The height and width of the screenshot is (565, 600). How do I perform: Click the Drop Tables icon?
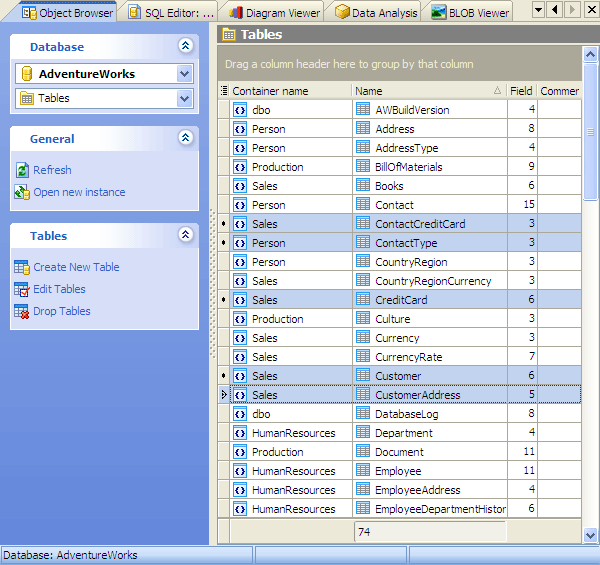(22, 311)
